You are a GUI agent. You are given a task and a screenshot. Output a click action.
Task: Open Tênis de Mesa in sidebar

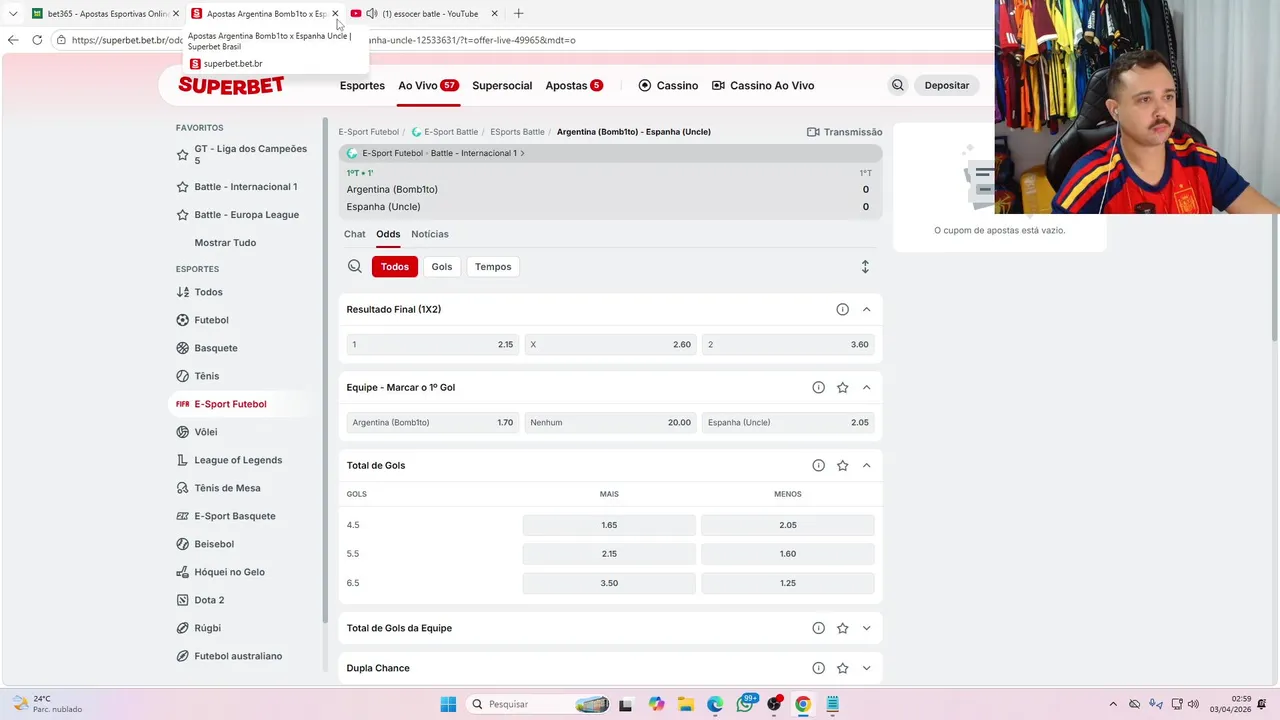[227, 488]
